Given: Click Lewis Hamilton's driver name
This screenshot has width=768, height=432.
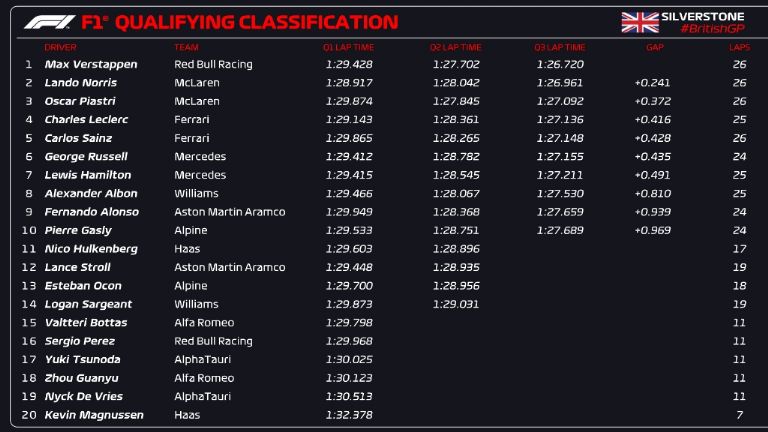Looking at the screenshot, I should click(88, 175).
